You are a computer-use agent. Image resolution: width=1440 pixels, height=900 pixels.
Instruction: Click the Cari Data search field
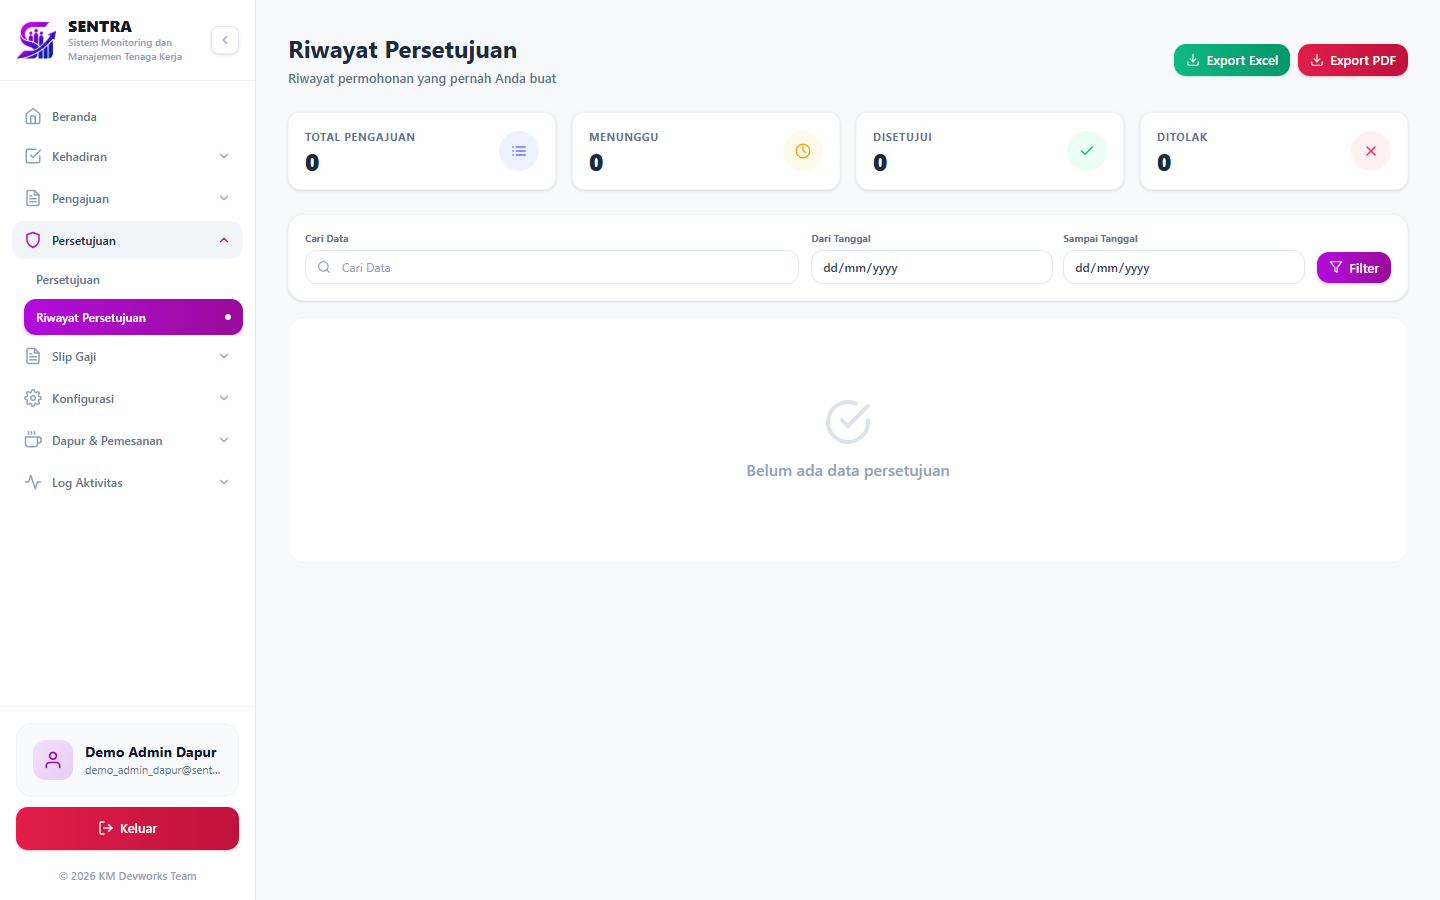pos(552,267)
